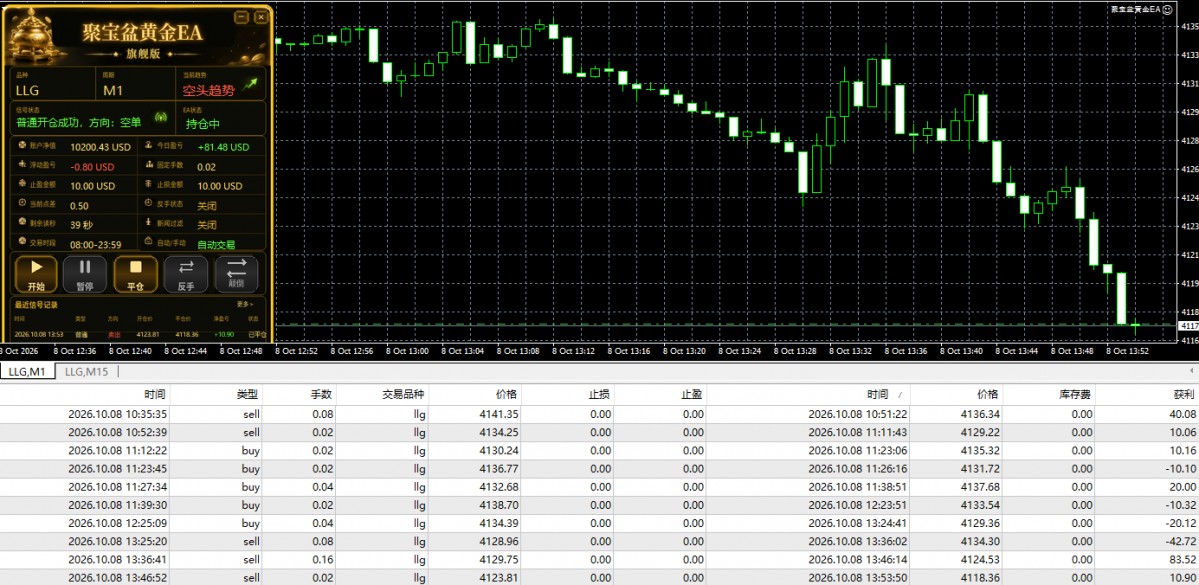Click the 浮动盈亏 floating profit icon
The image size is (1199, 585).
click(22, 164)
